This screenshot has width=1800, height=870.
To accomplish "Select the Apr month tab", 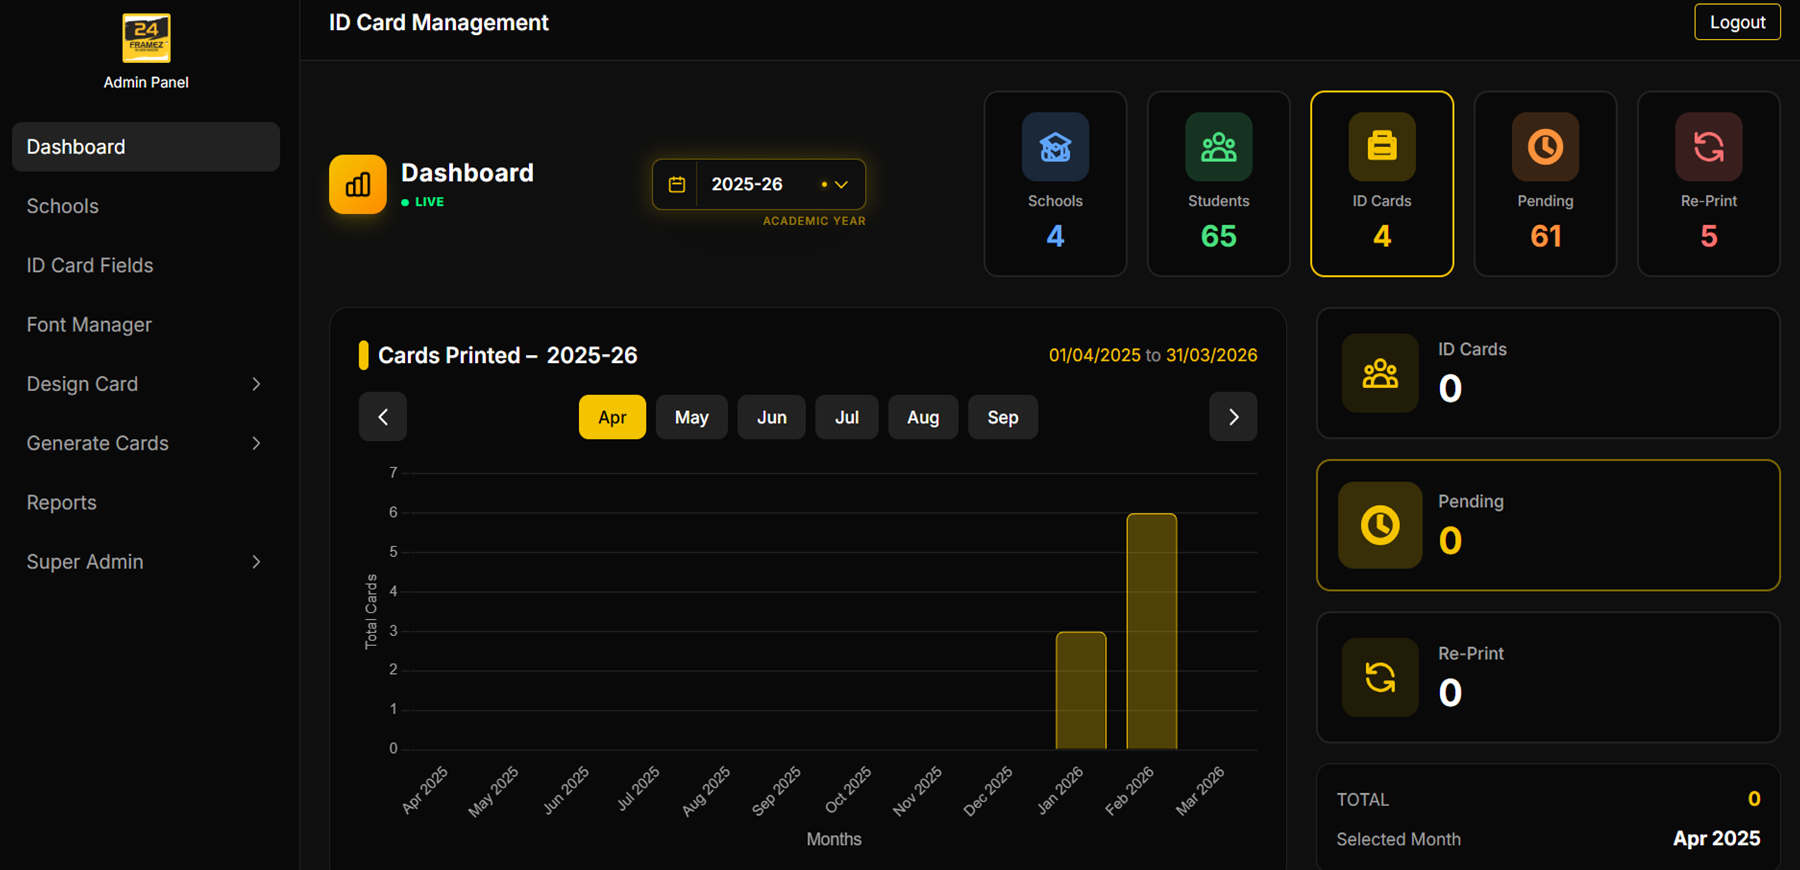I will 612,417.
